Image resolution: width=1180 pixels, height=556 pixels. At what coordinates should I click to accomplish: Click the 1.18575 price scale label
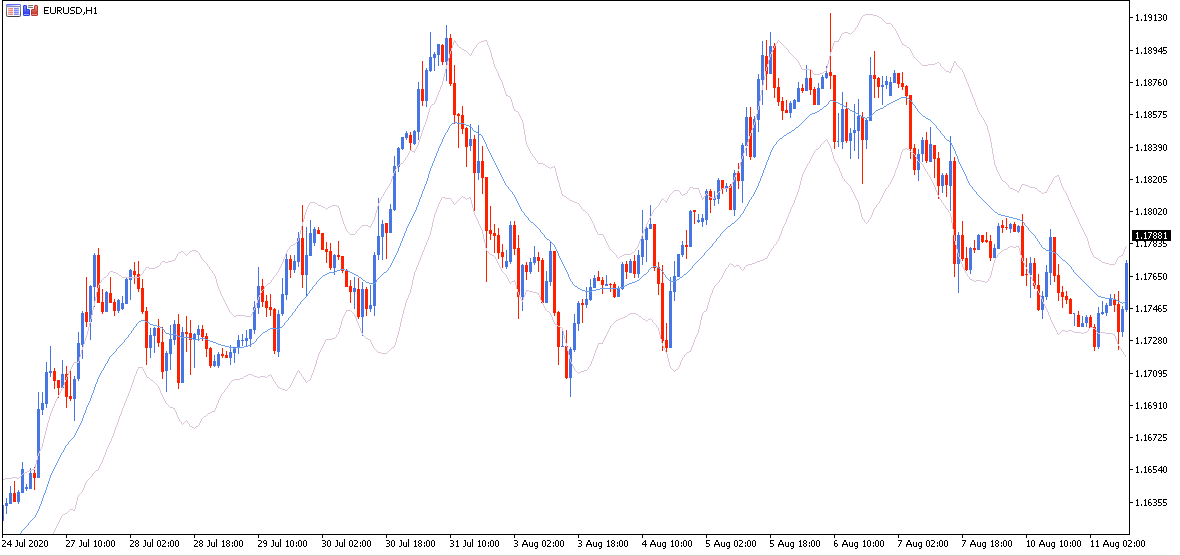tap(1148, 114)
